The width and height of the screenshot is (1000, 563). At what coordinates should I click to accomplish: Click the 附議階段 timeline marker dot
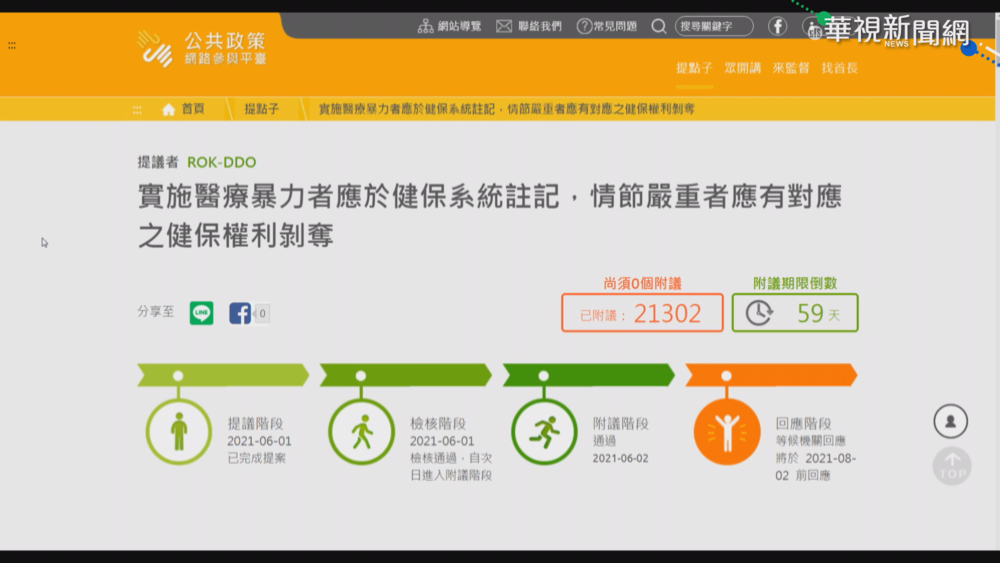coord(543,376)
